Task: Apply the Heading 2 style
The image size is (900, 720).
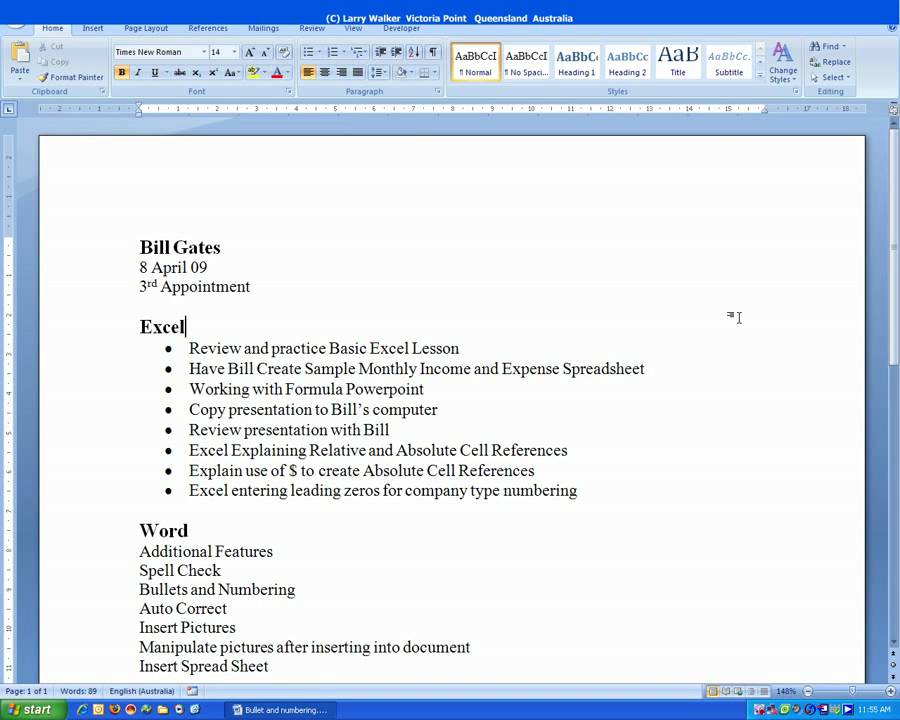Action: pos(627,62)
